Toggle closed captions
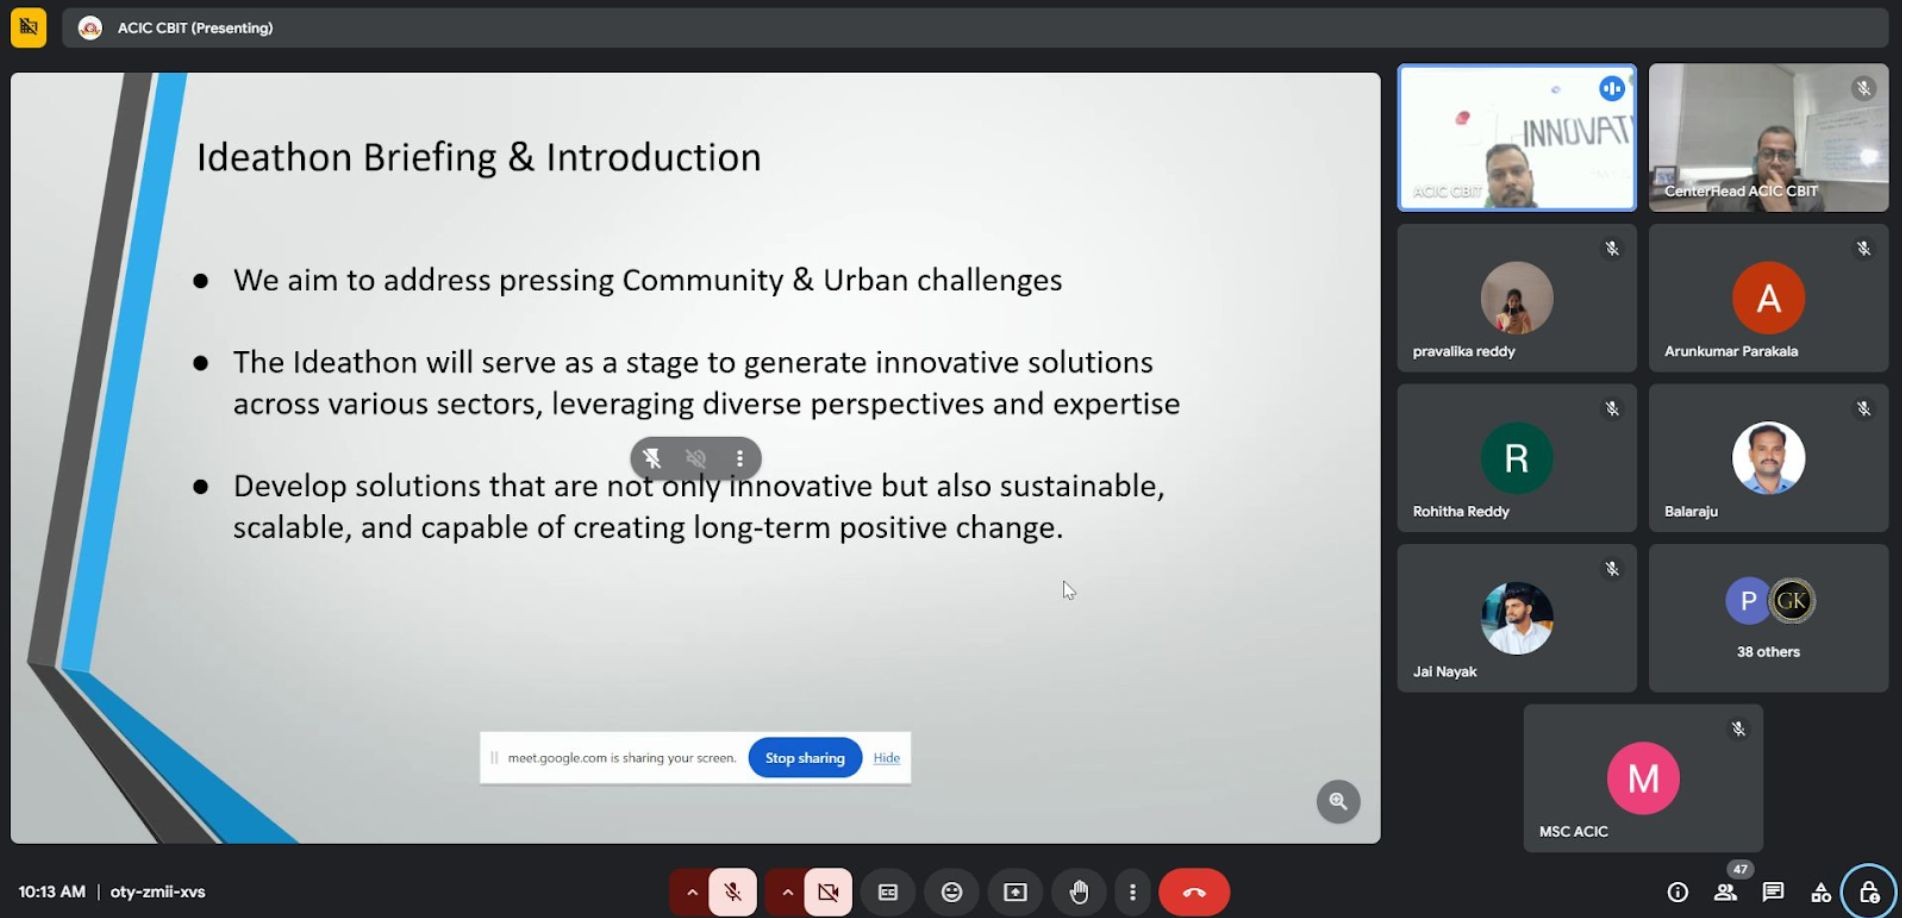1905x918 pixels. tap(887, 892)
